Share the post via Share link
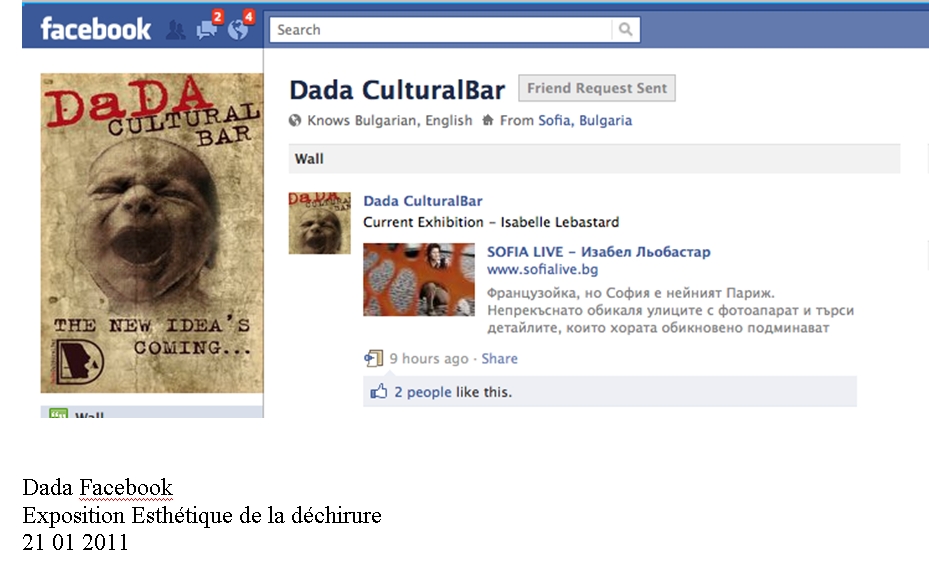This screenshot has width=929, height=583. tap(499, 358)
